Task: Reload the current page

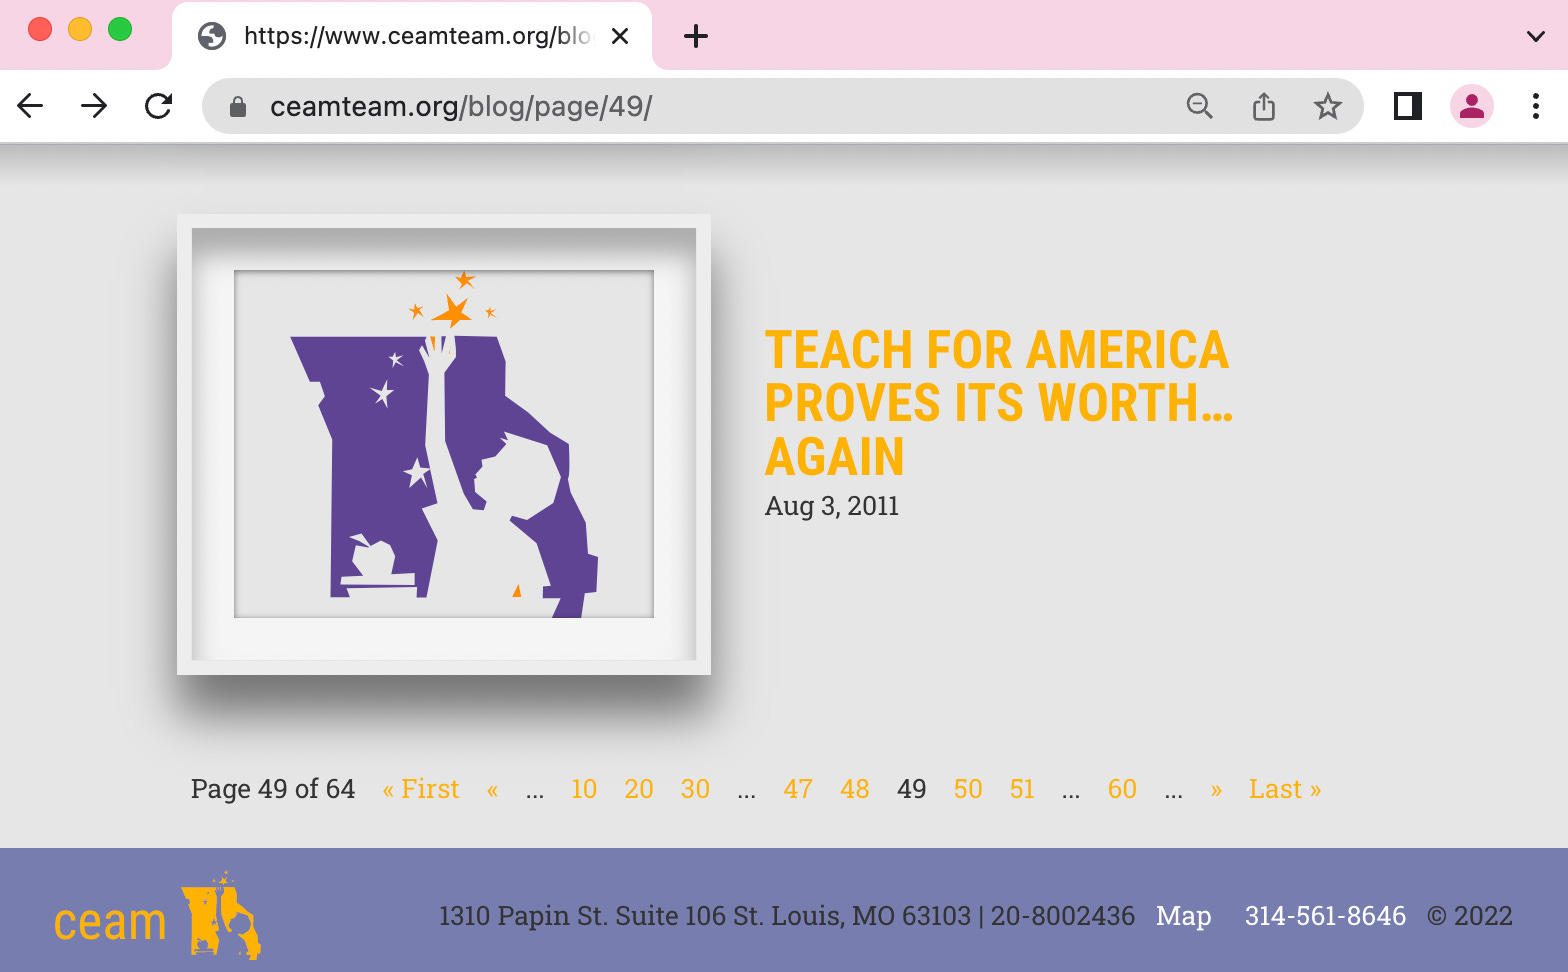Action: pos(158,106)
